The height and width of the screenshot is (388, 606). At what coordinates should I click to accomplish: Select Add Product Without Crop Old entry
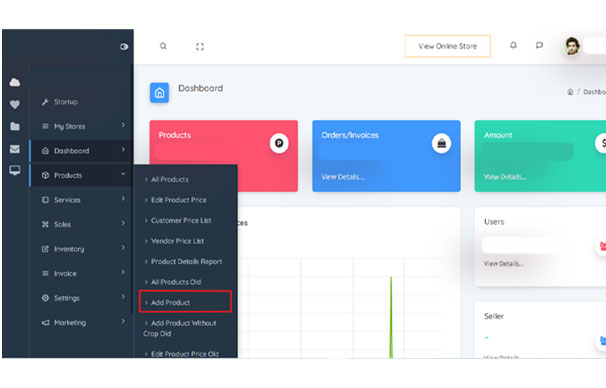click(180, 328)
